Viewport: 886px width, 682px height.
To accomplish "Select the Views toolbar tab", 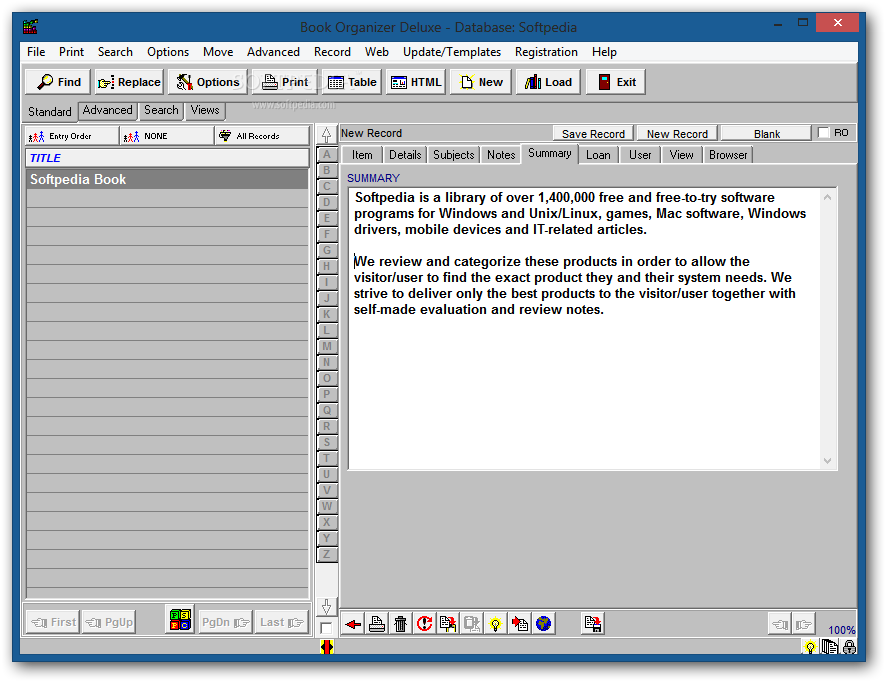I will pos(205,110).
